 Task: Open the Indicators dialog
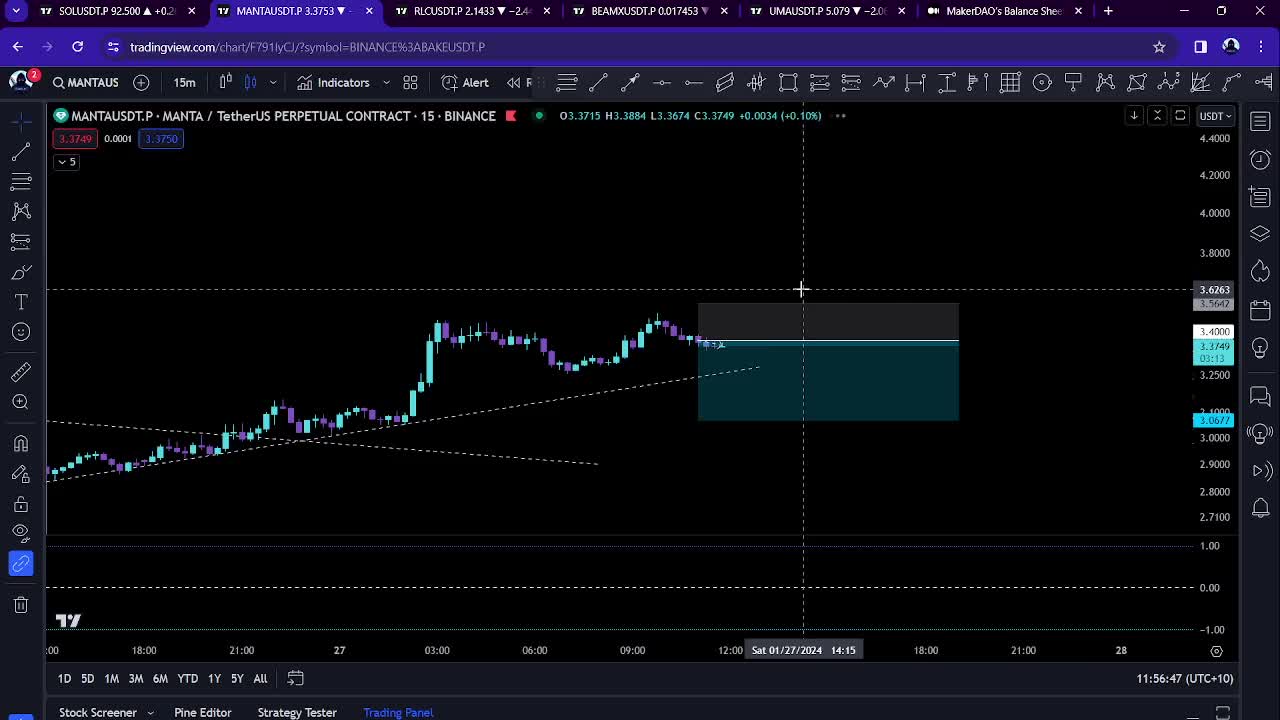point(334,82)
